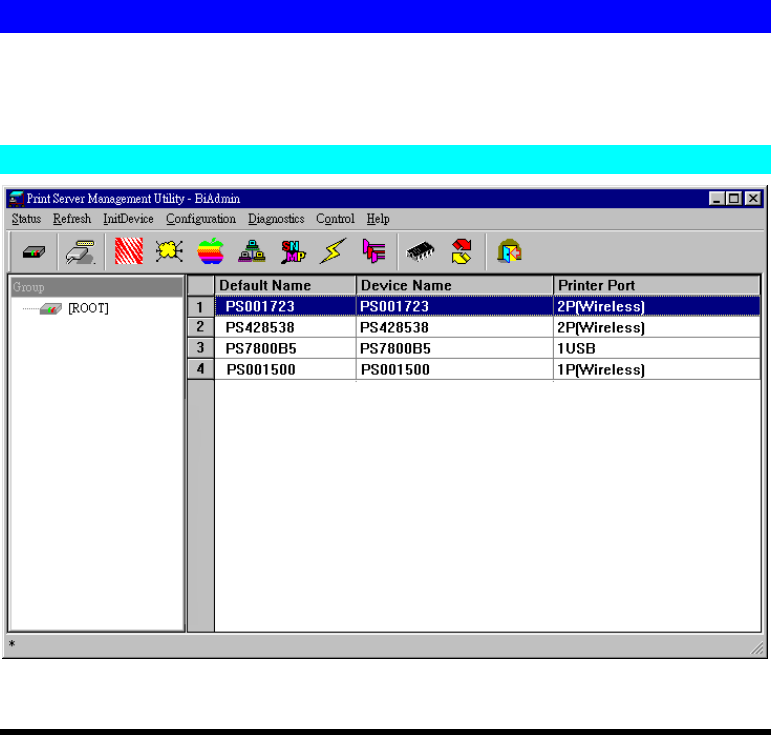
Task: Click 2P(Wireless) port in PS428538 row
Action: 657,327
